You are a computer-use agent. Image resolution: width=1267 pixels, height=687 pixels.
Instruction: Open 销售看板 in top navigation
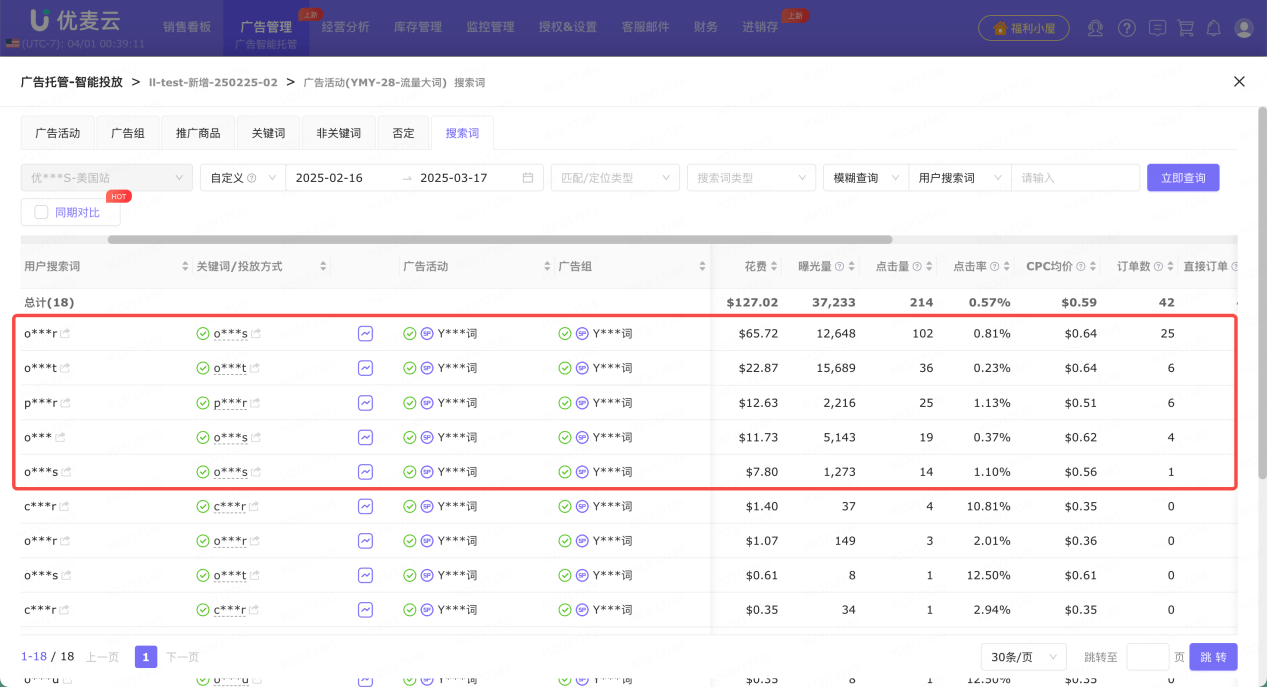(x=187, y=27)
